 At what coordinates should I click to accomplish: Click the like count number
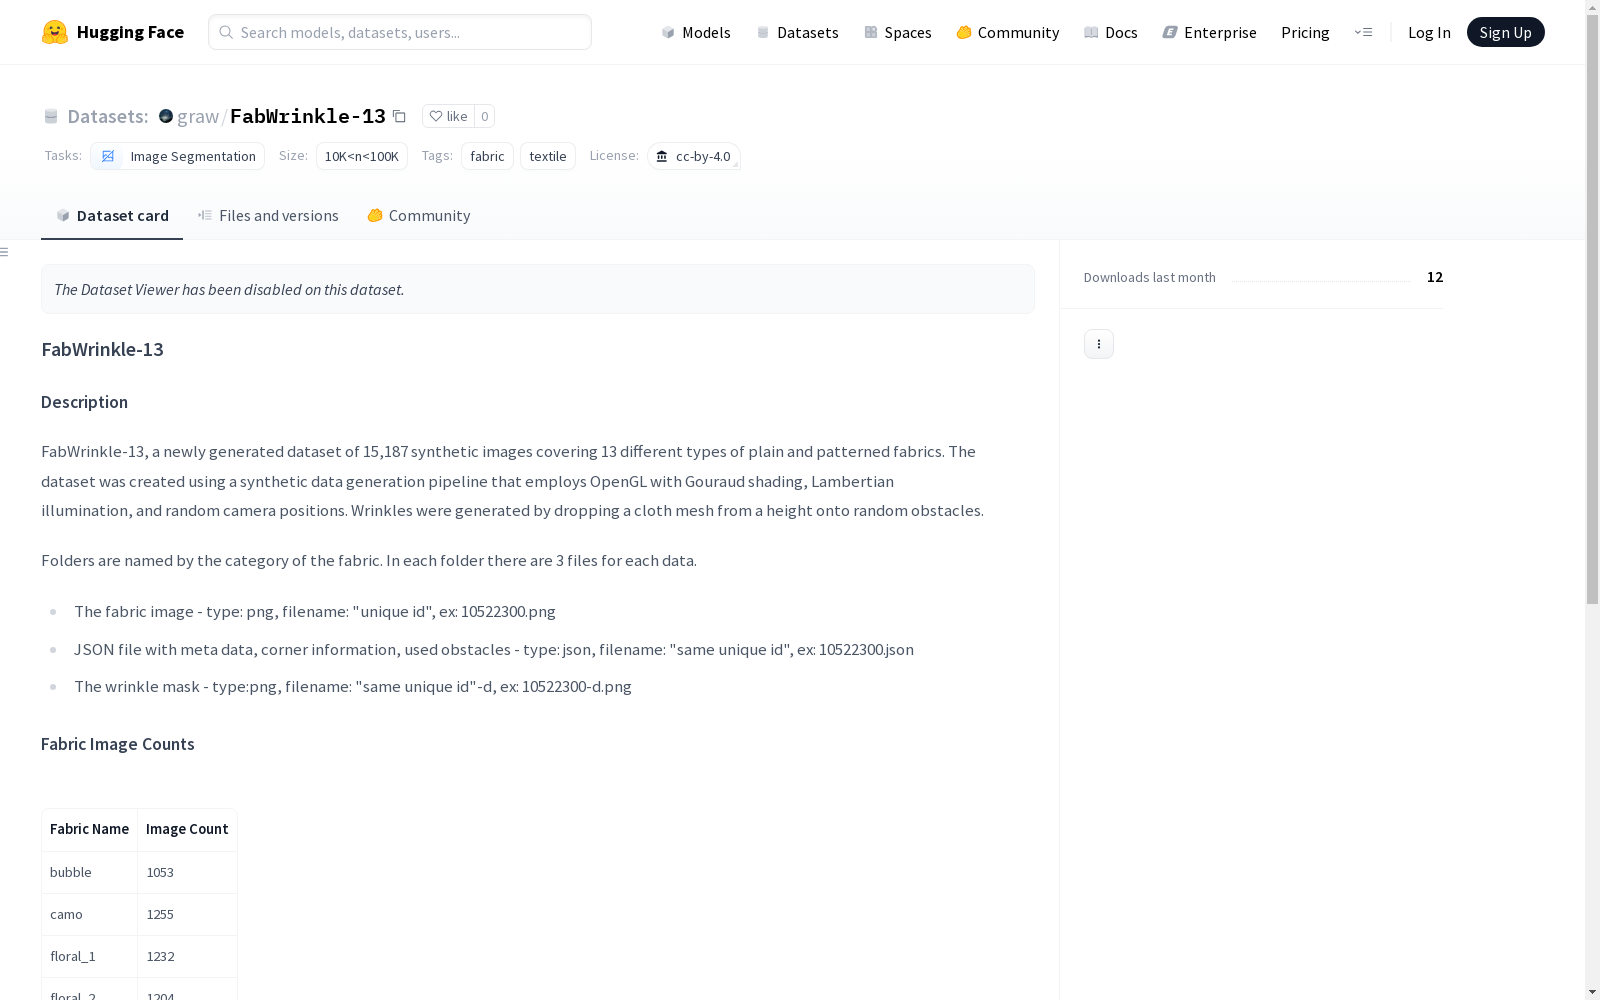[x=485, y=116]
